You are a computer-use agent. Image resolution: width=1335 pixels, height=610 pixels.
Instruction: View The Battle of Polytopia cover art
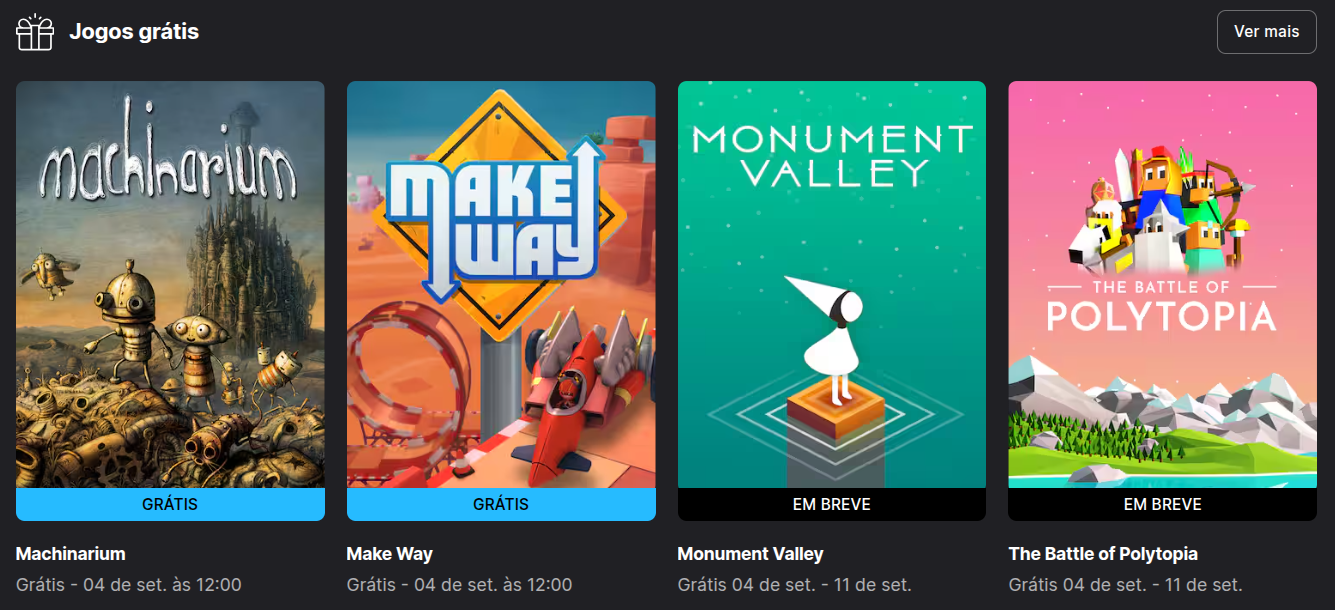click(1162, 285)
